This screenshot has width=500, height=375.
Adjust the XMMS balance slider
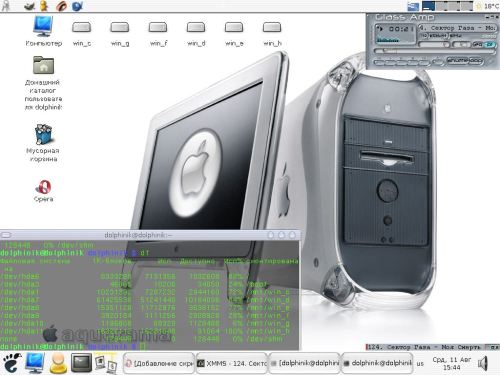point(462,44)
